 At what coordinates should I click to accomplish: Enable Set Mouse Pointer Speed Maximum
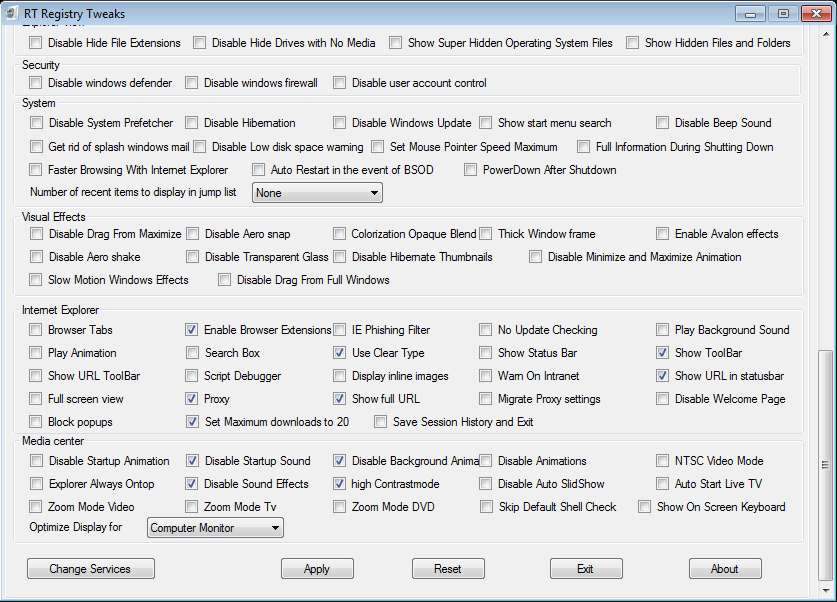pyautogui.click(x=377, y=147)
